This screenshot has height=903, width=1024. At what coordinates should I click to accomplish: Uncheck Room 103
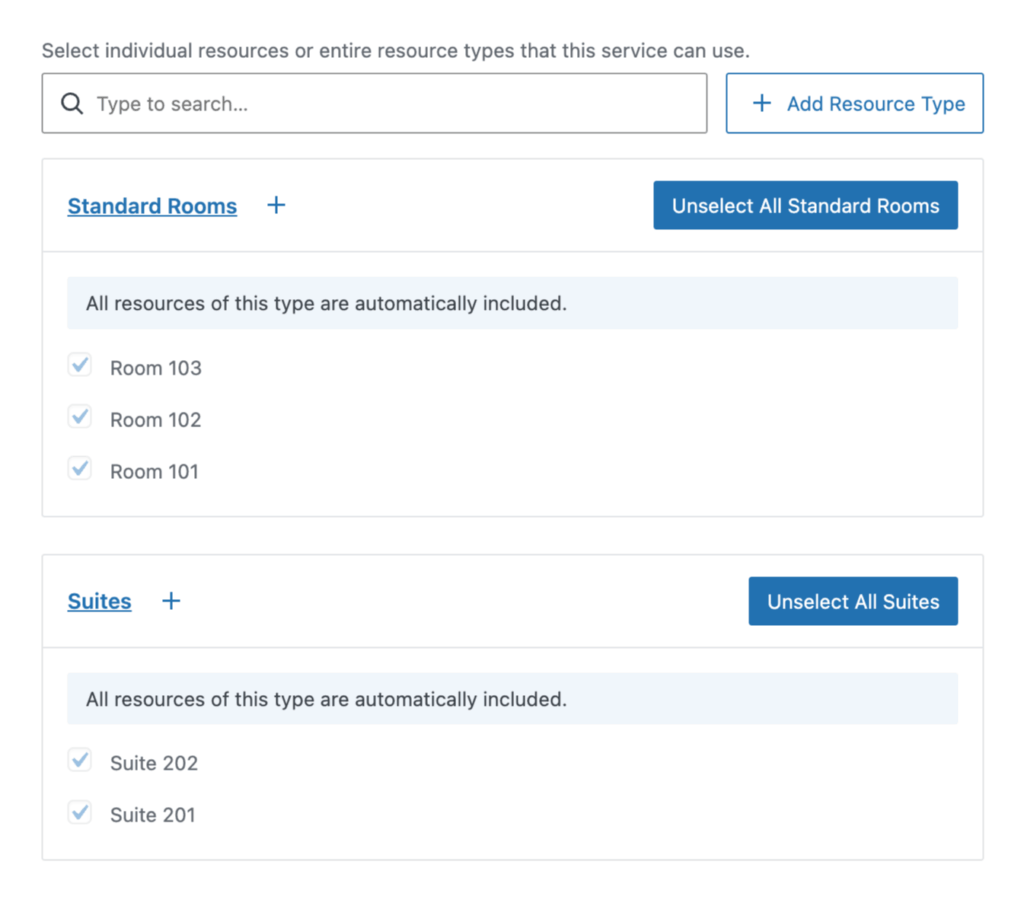pos(80,365)
